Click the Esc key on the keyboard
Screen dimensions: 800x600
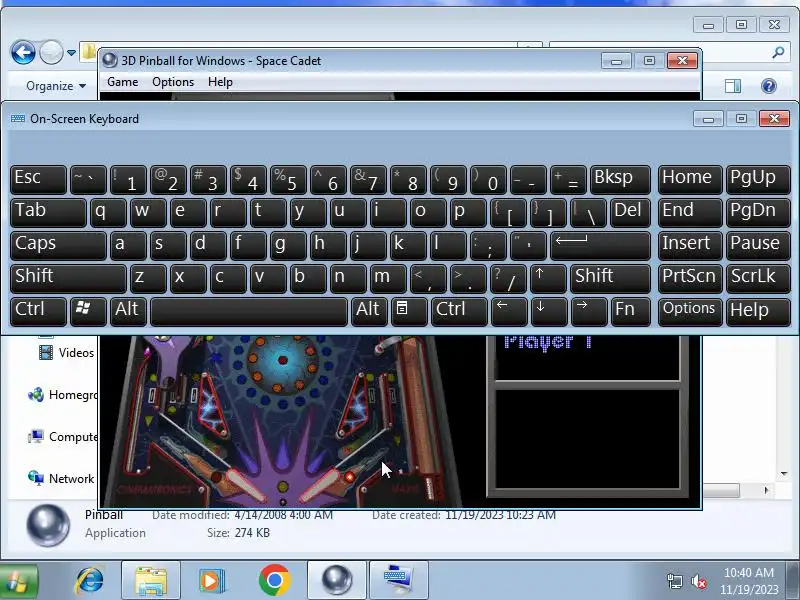[x=38, y=180]
